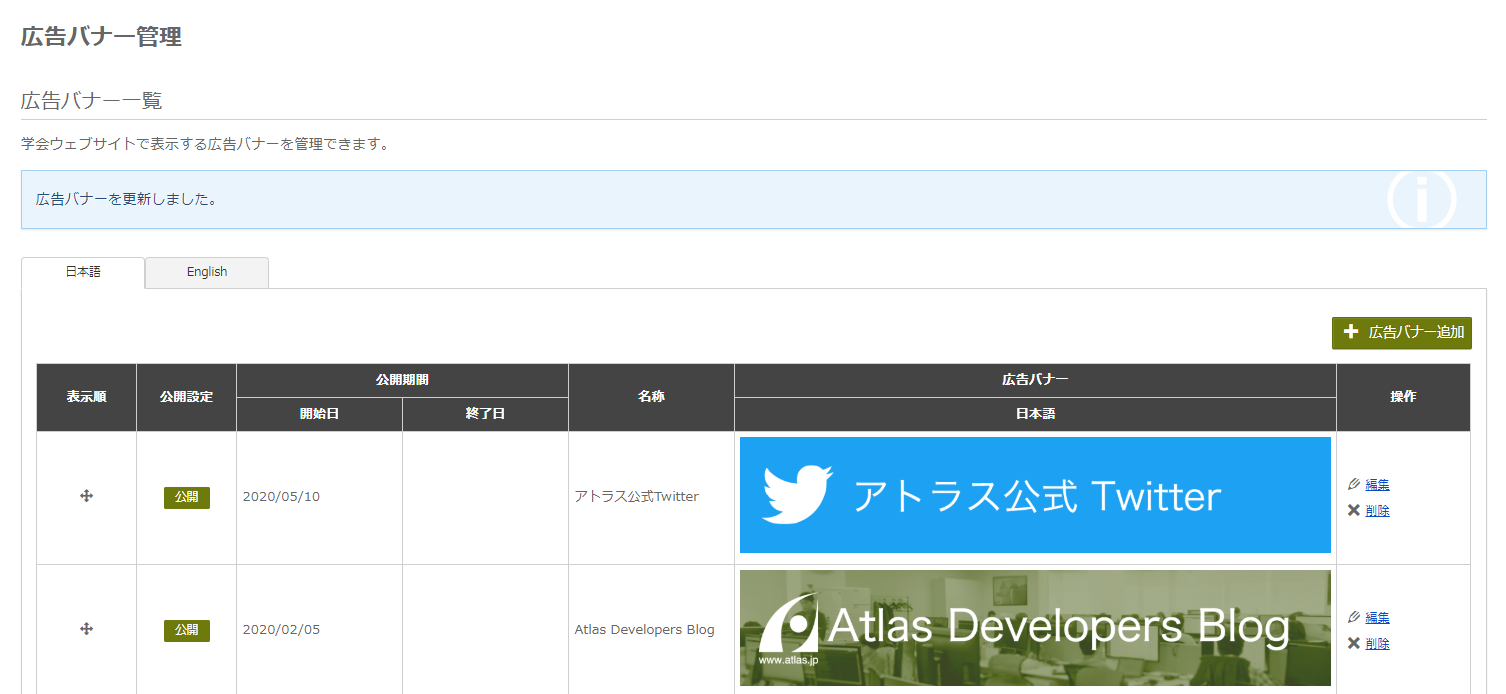Viewport: 1506px width, 694px height.
Task: Click 削除 link for Atlas Developers Blog
Action: 1377,644
